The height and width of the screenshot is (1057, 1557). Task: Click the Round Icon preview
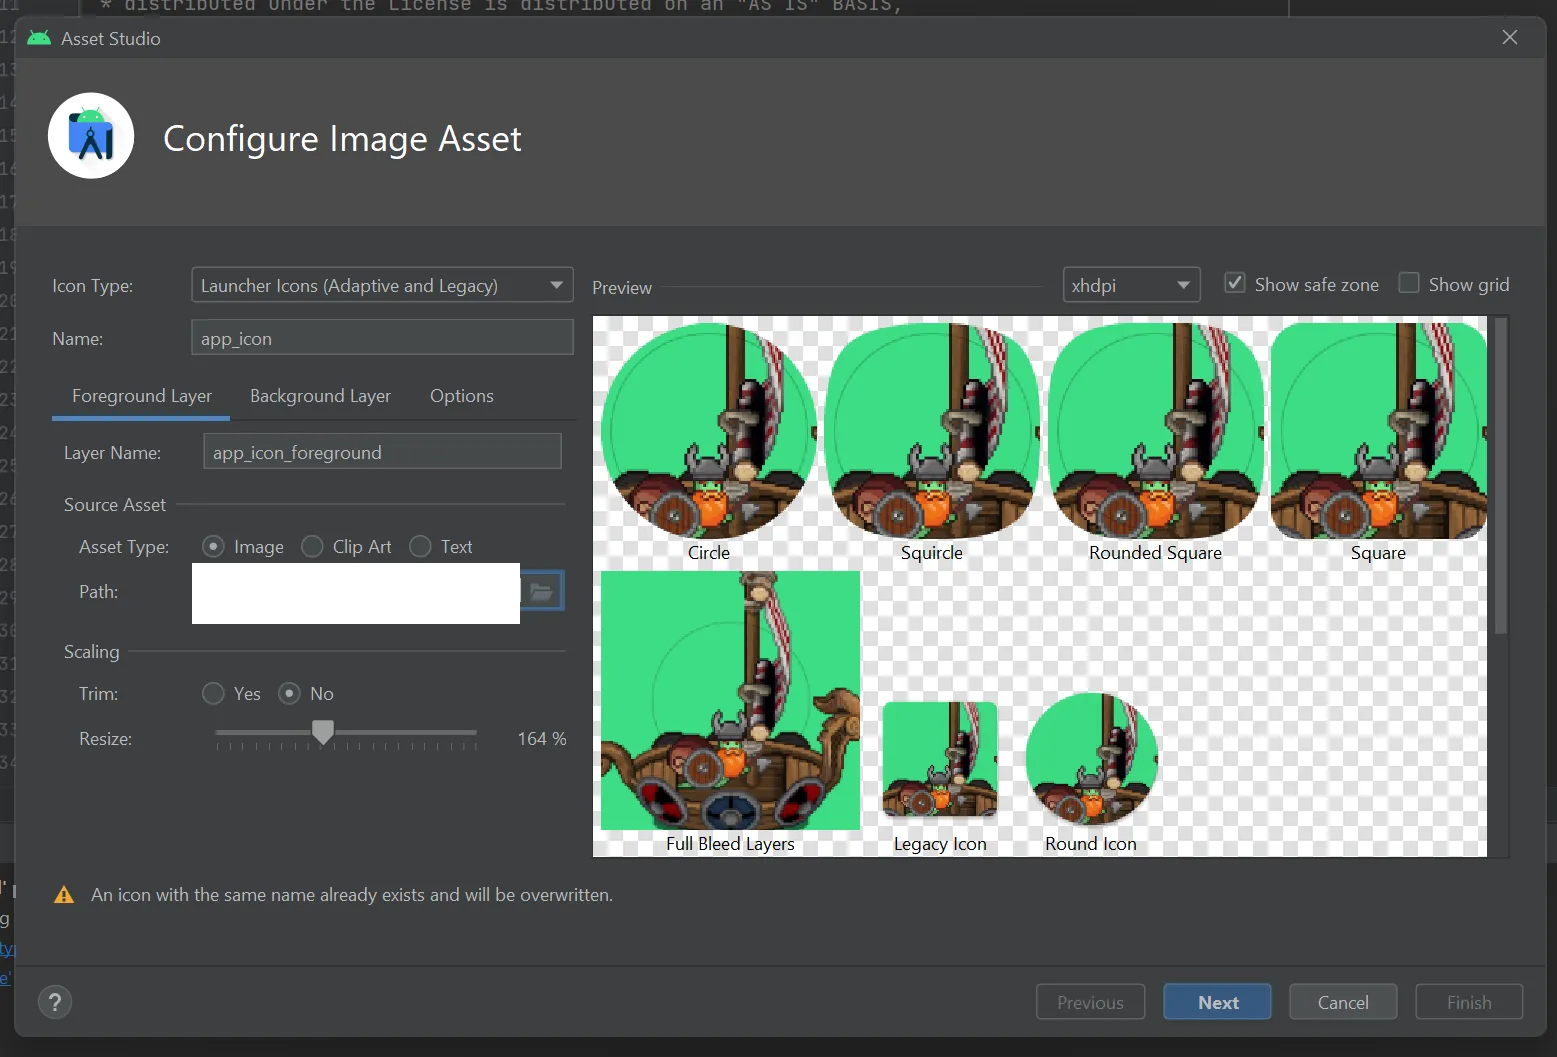[x=1091, y=759]
